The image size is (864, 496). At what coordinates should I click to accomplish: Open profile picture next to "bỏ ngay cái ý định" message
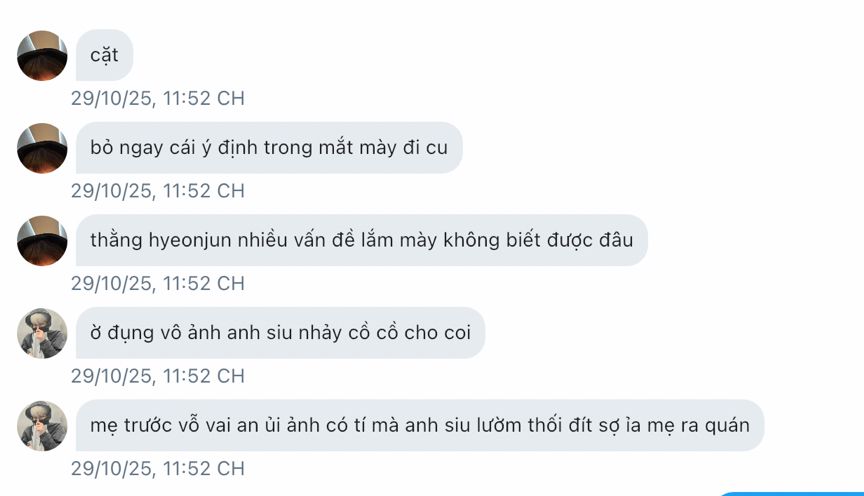click(x=42, y=148)
